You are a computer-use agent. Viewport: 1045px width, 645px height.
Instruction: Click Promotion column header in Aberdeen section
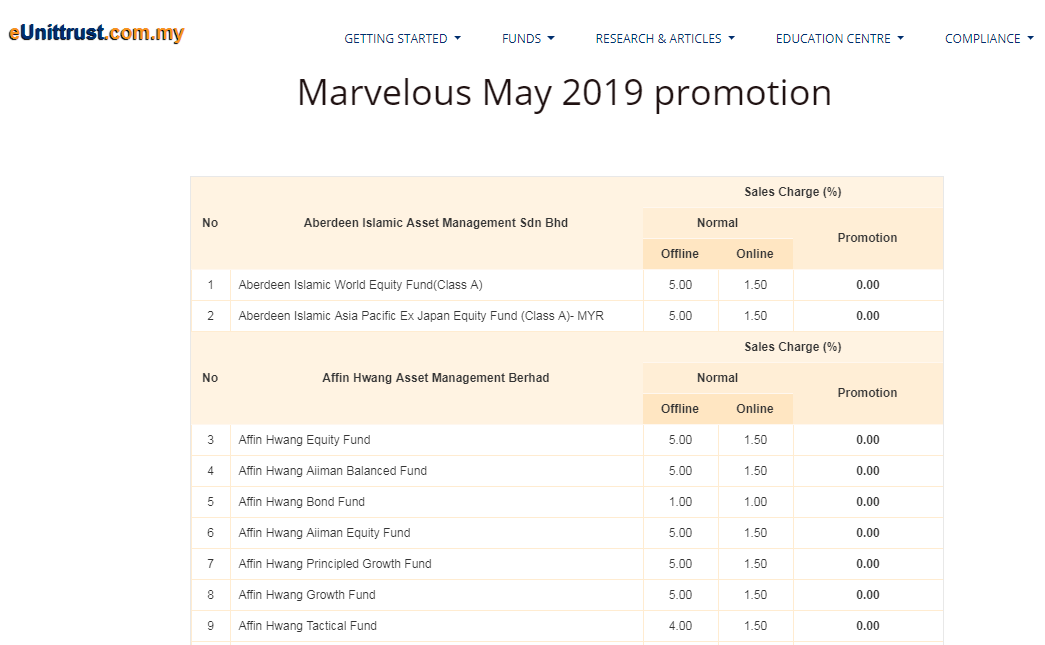pos(867,238)
